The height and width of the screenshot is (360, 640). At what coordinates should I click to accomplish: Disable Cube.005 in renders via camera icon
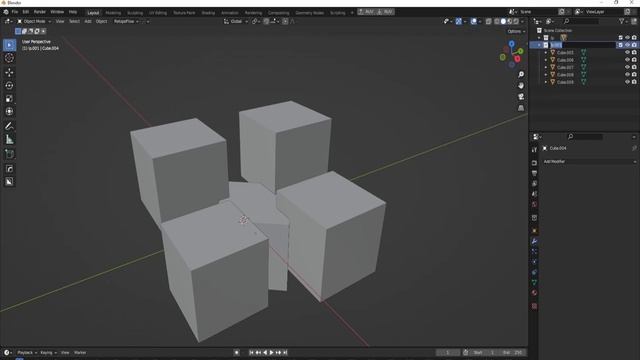pyautogui.click(x=634, y=52)
